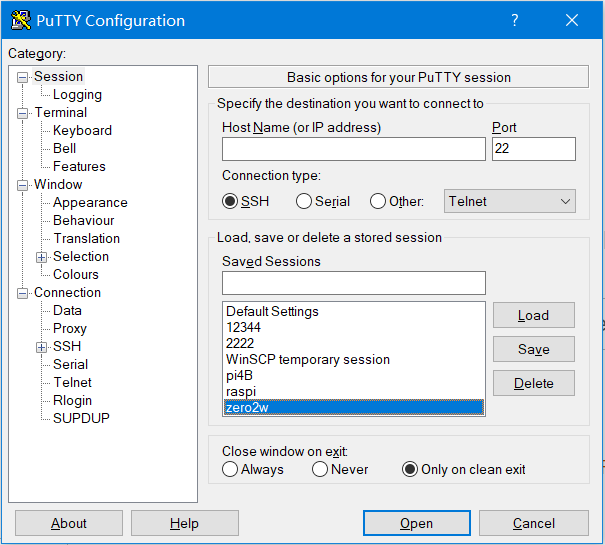Open the Connection category
Image resolution: width=605 pixels, height=545 pixels.
point(67,293)
